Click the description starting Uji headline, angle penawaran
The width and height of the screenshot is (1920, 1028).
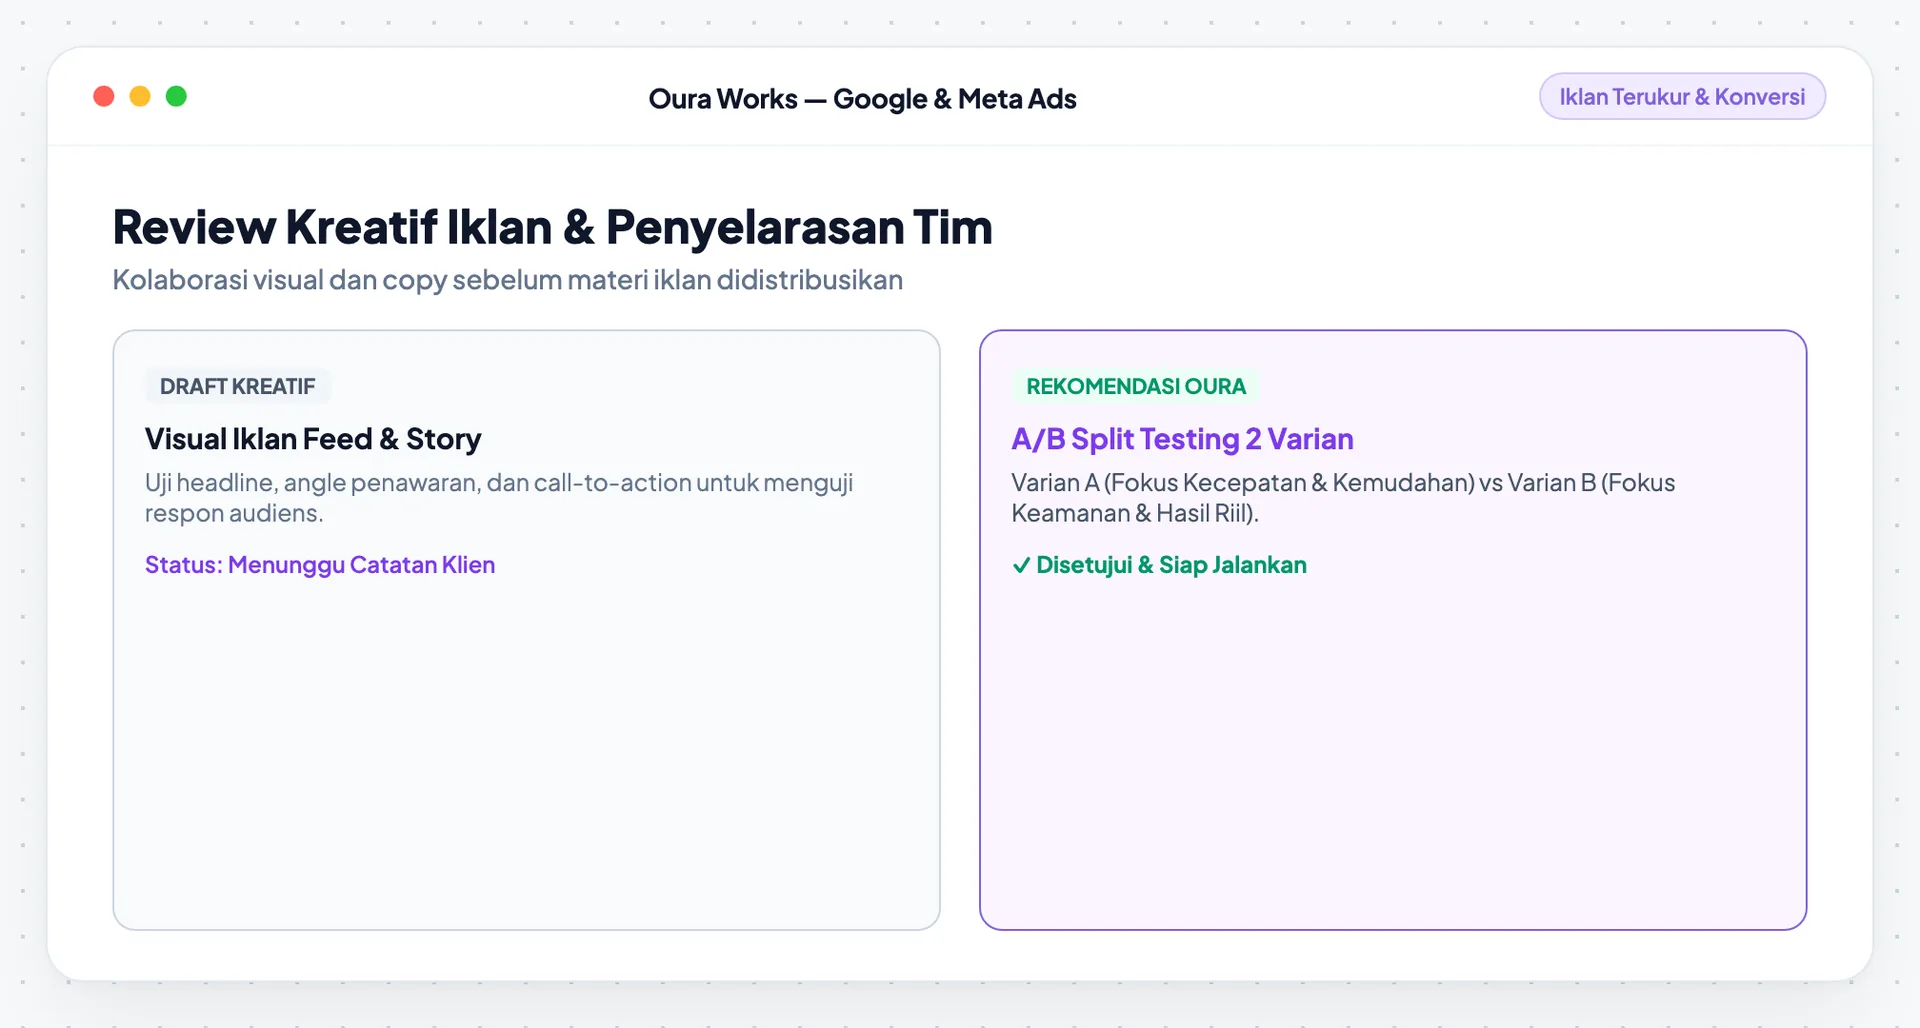pos(499,497)
